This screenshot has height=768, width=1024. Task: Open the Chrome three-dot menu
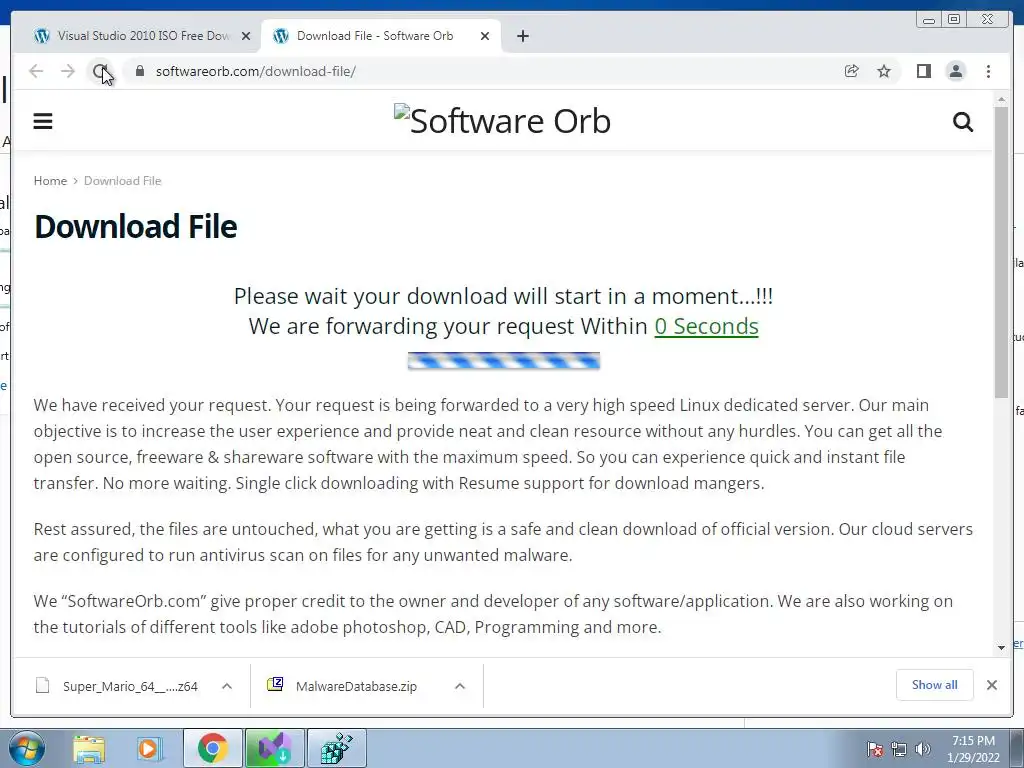[988, 71]
